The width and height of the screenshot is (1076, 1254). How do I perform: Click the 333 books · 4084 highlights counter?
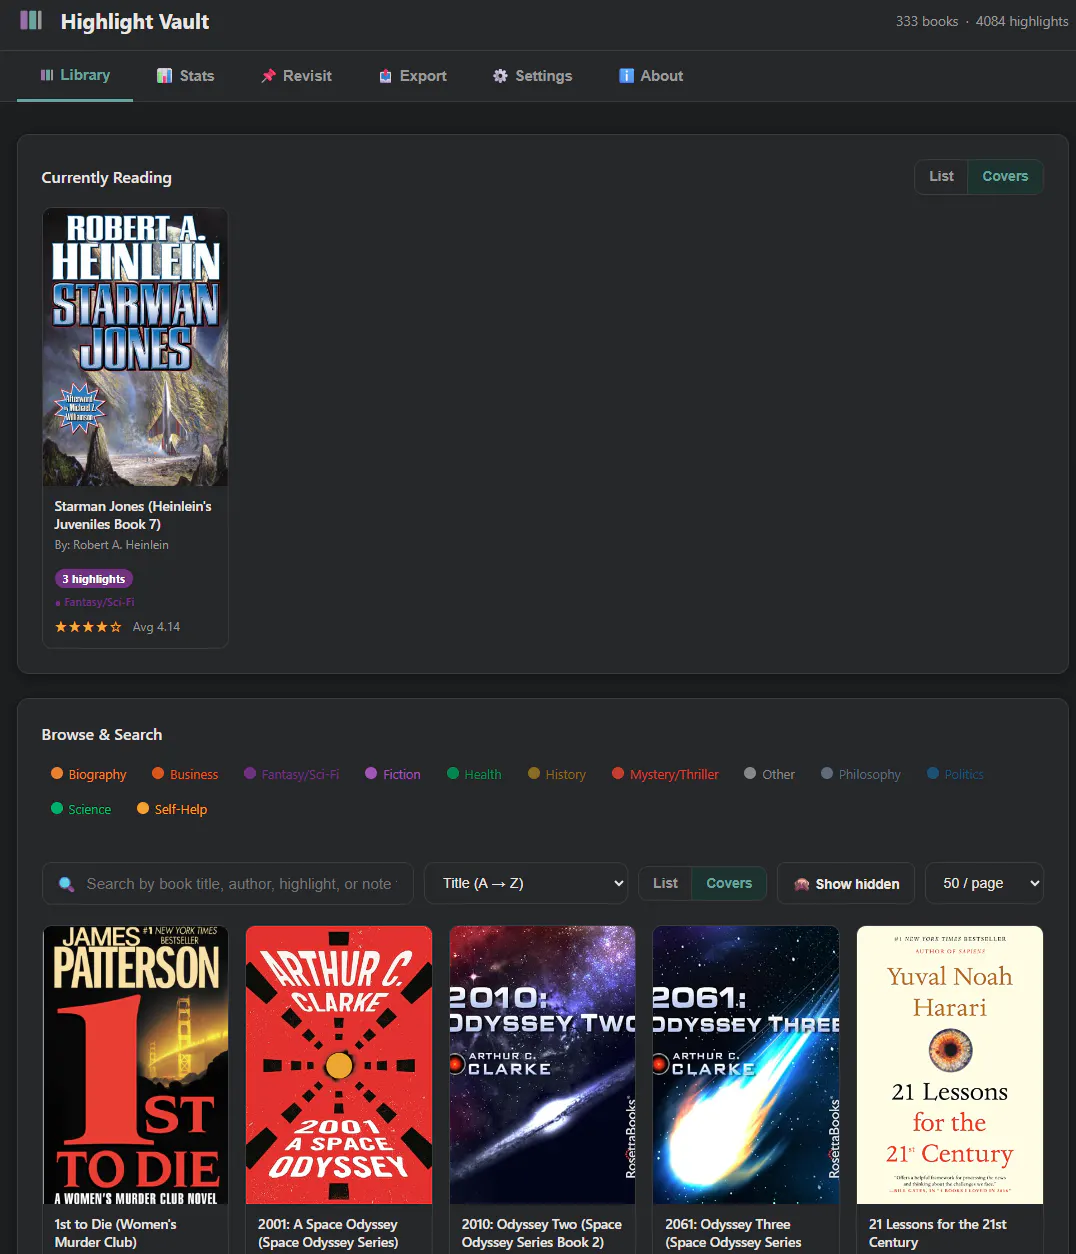click(982, 21)
